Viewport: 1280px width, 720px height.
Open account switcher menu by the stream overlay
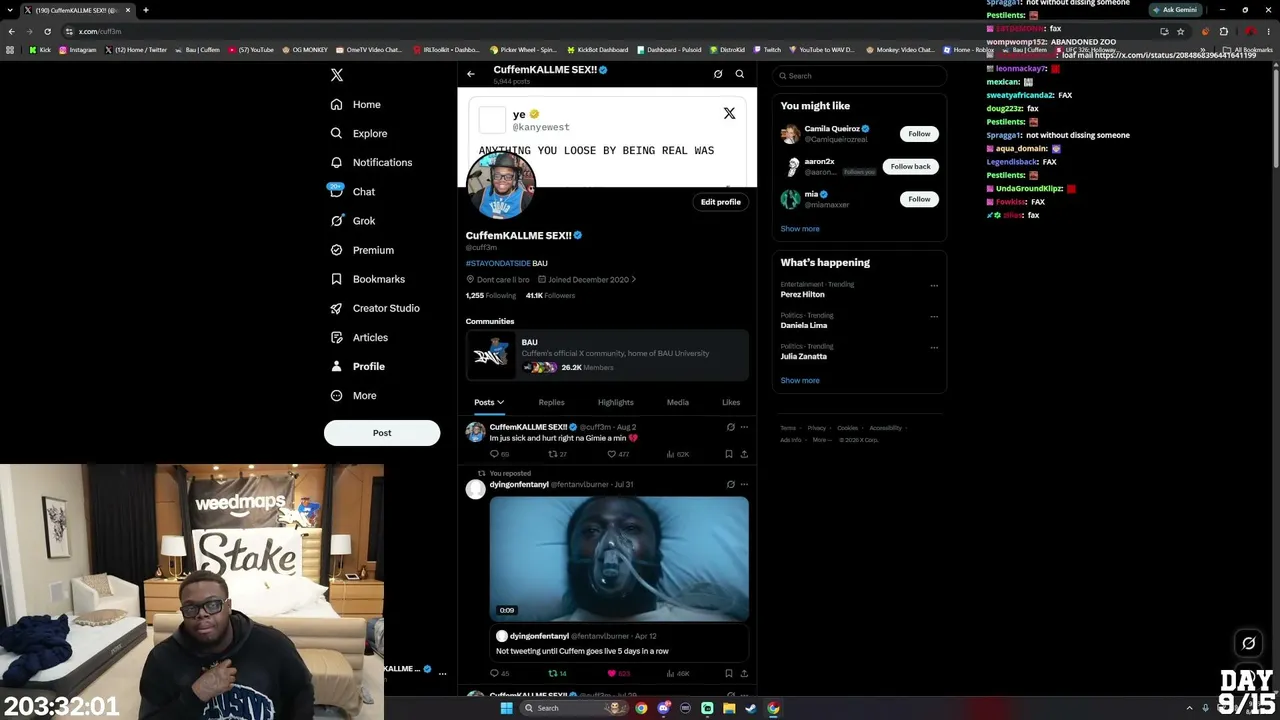(x=442, y=674)
